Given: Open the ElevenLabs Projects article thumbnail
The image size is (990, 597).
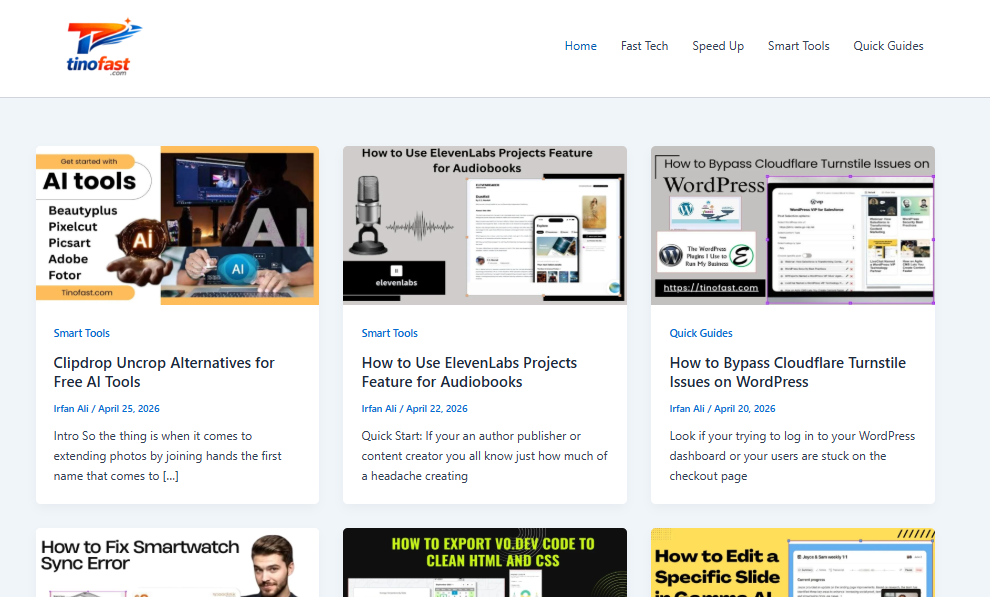Looking at the screenshot, I should [x=485, y=225].
